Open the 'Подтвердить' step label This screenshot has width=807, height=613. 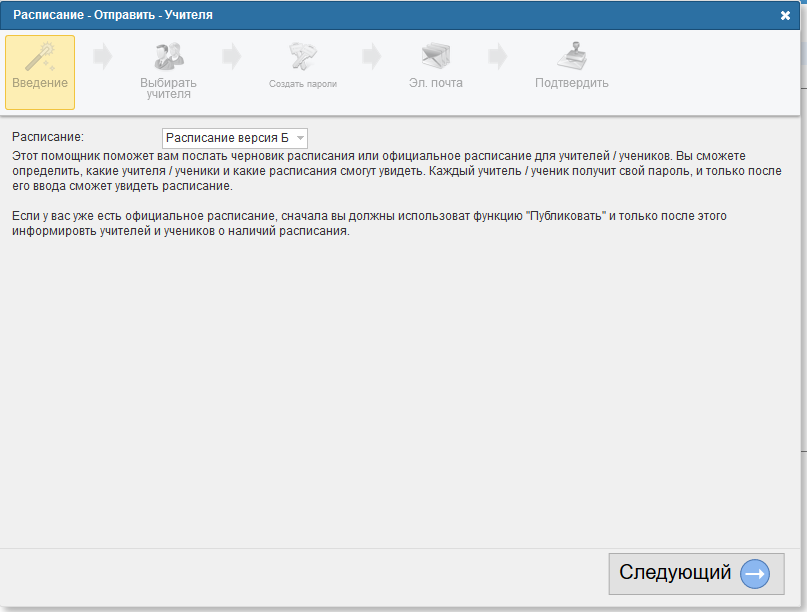coord(571,83)
